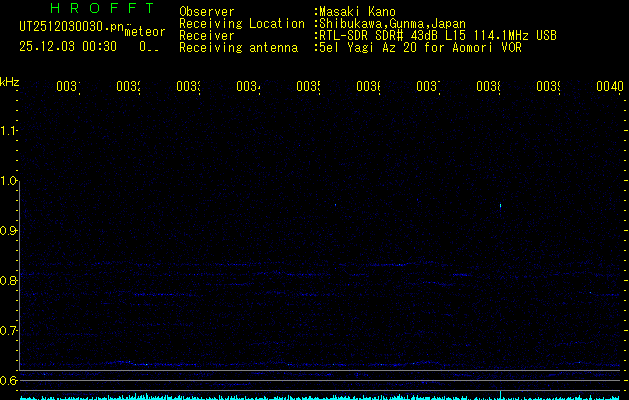
Task: Click the Observer label
Action: pyautogui.click(x=207, y=12)
